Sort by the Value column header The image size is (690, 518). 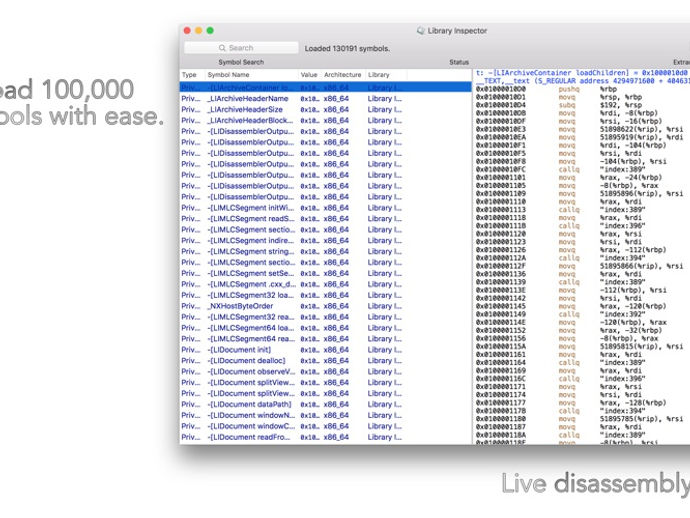310,75
